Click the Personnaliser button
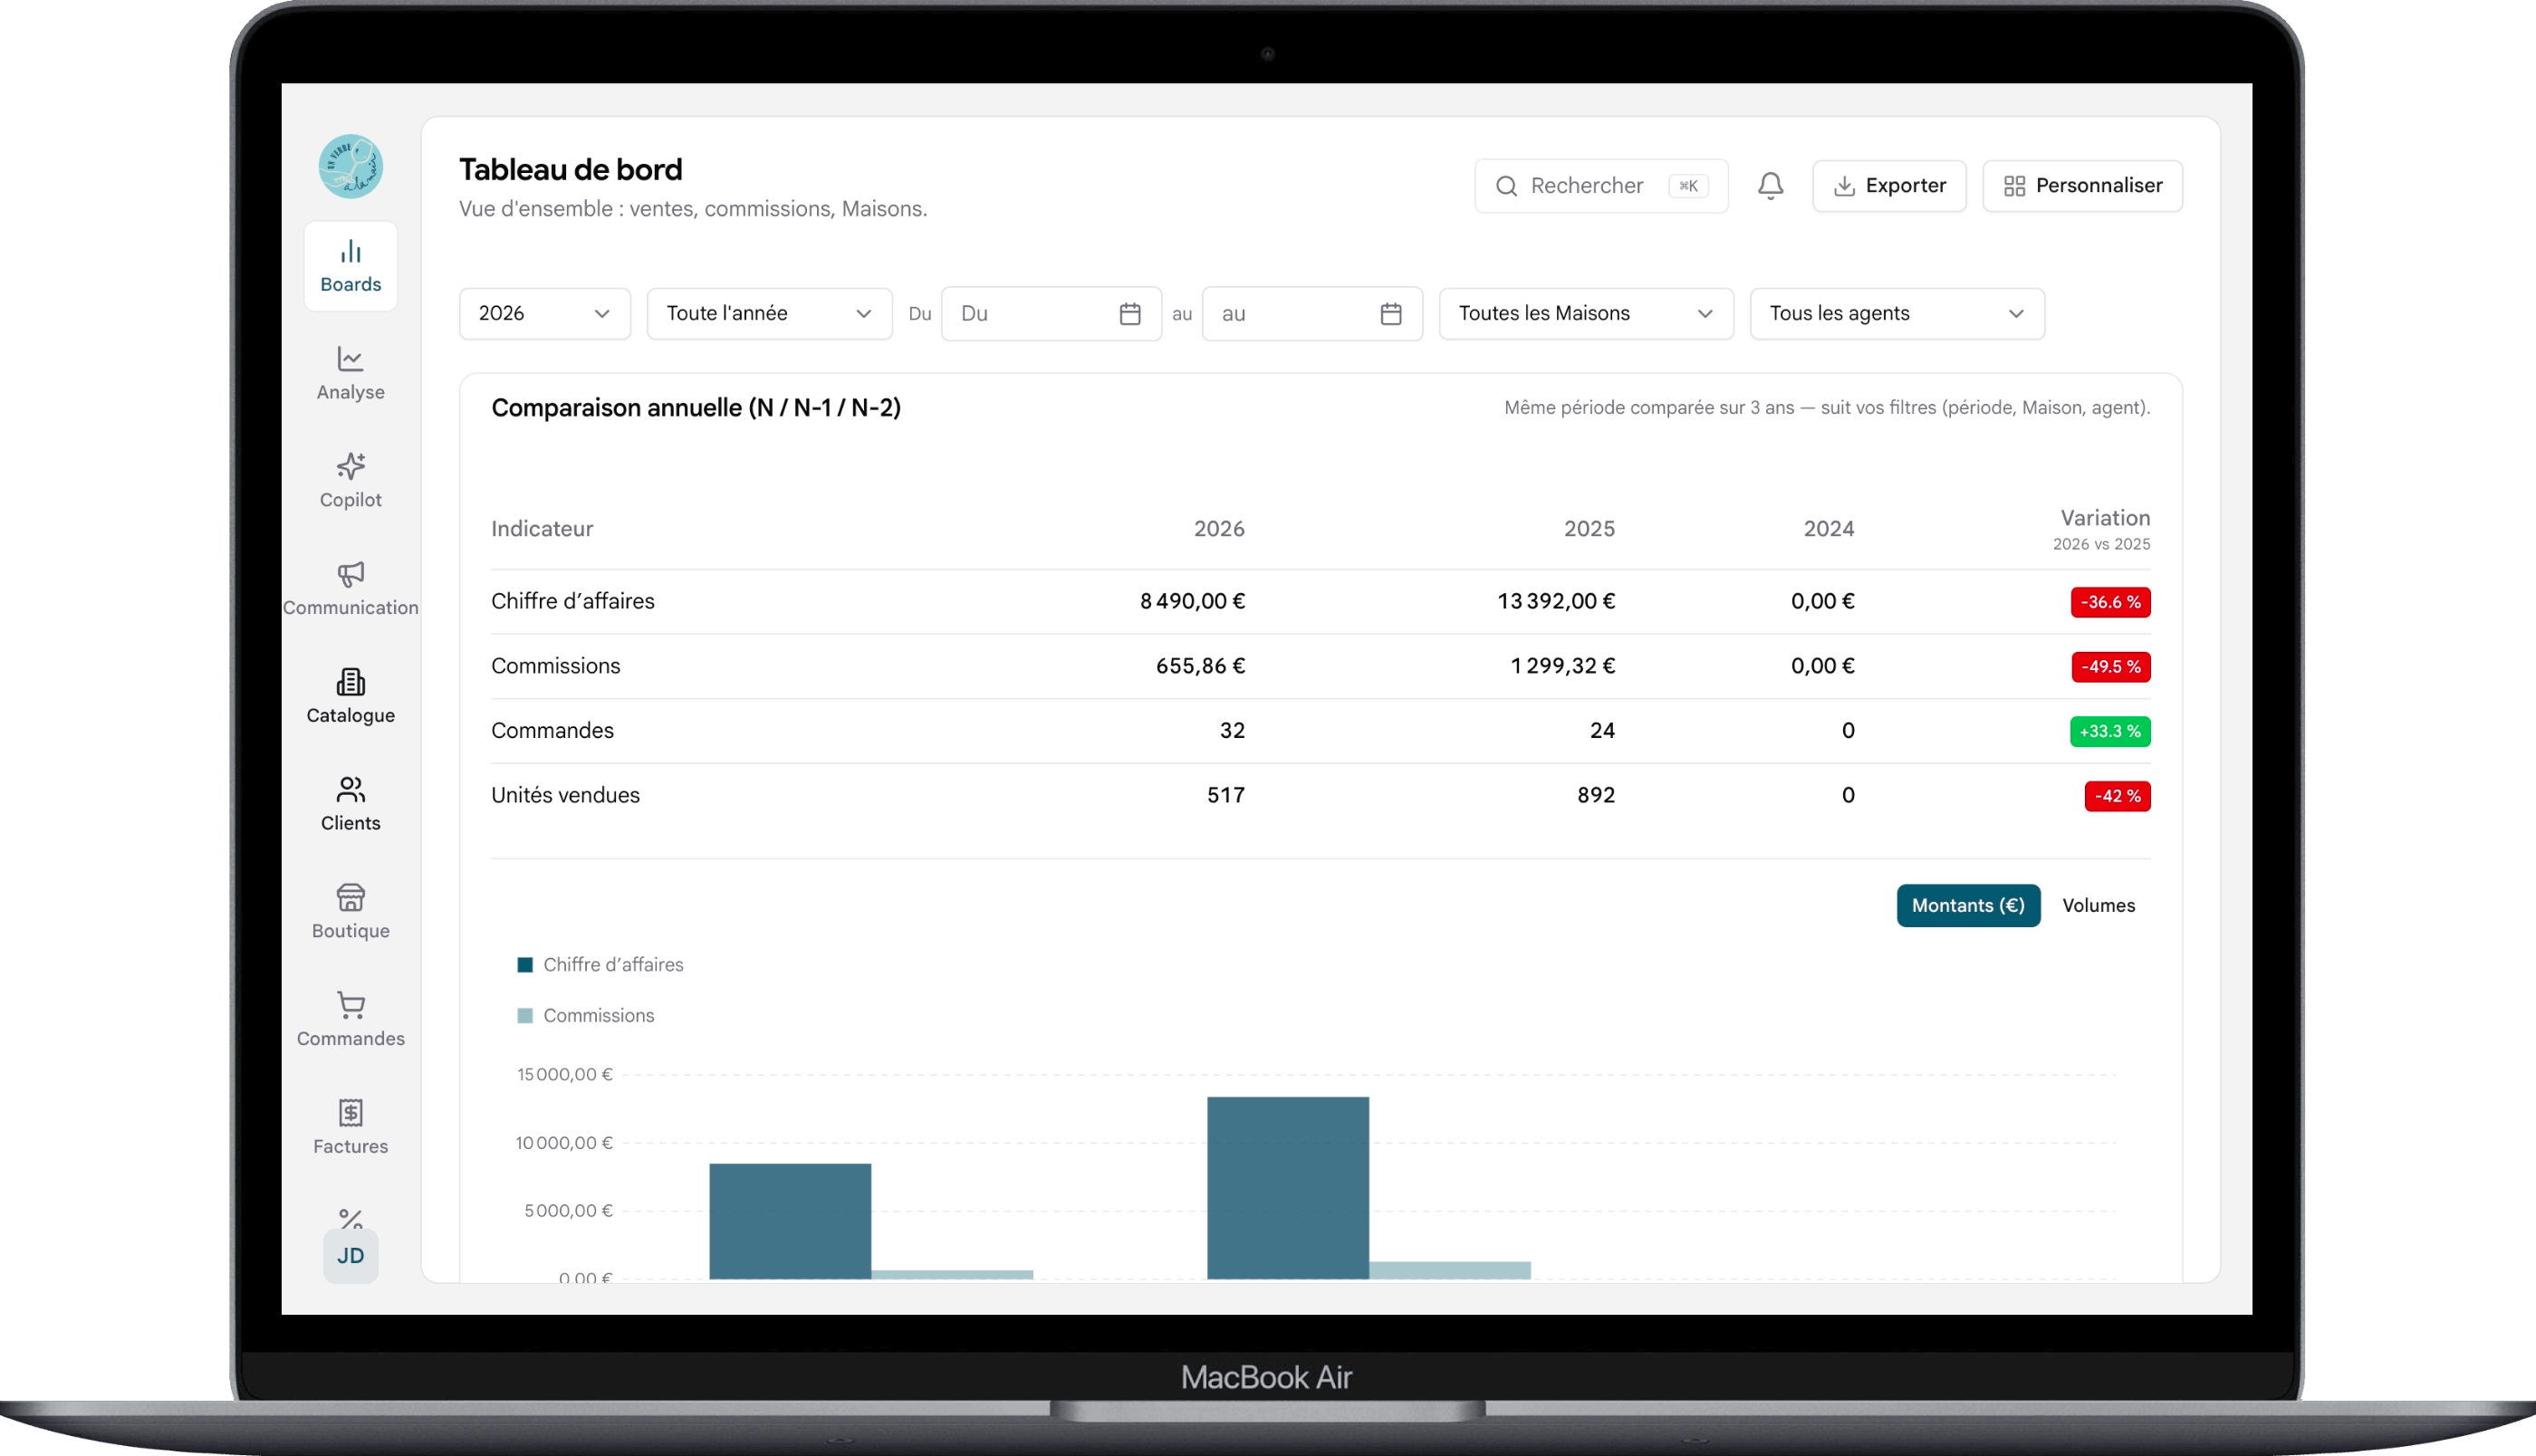The image size is (2536, 1456). 2082,186
